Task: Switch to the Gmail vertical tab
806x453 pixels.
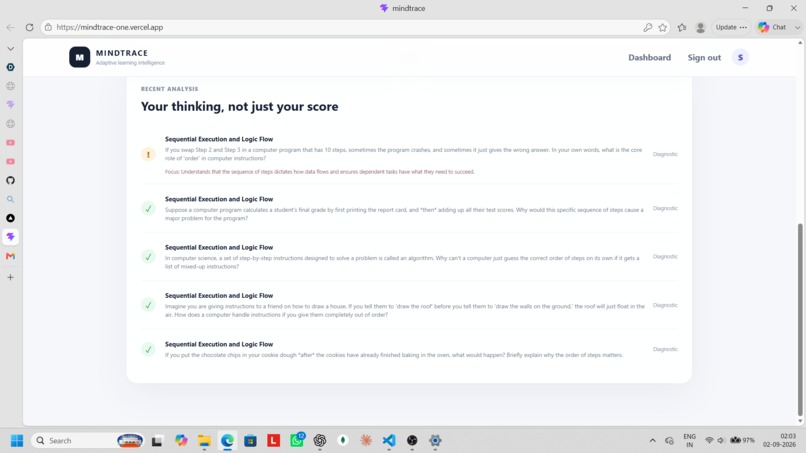Action: tap(10, 256)
